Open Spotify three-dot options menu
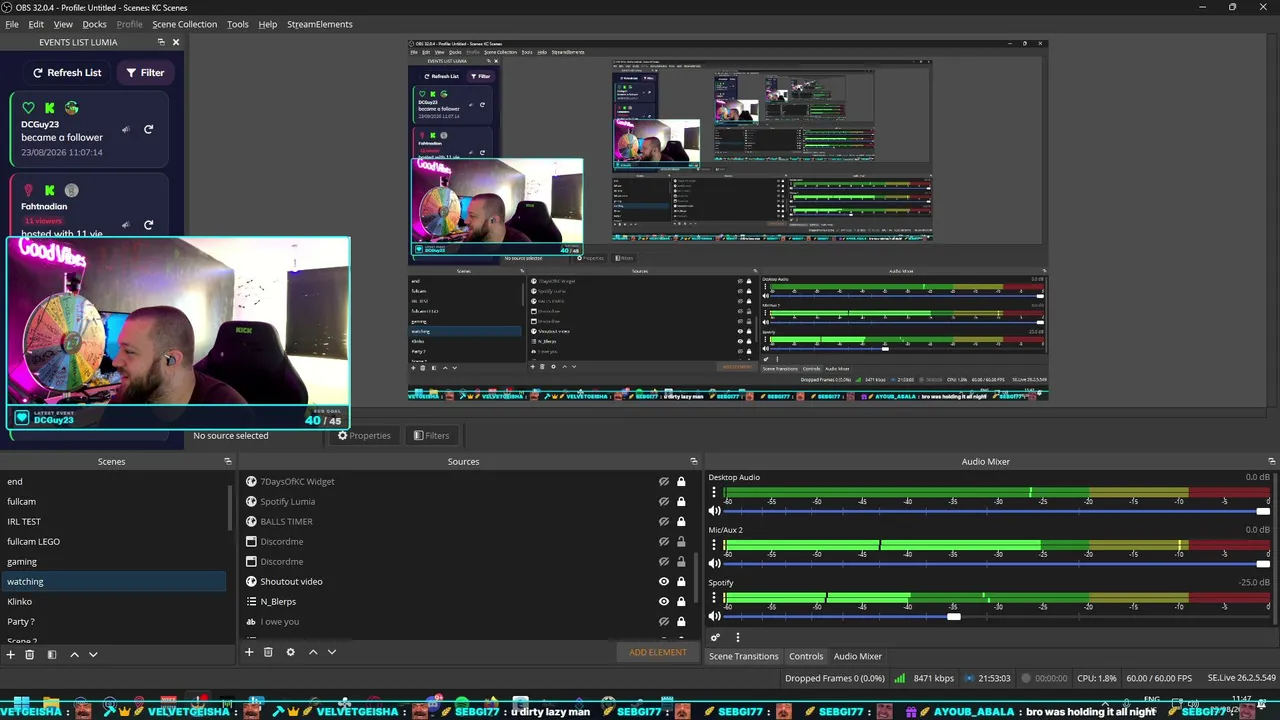The height and width of the screenshot is (720, 1280). pyautogui.click(x=714, y=597)
